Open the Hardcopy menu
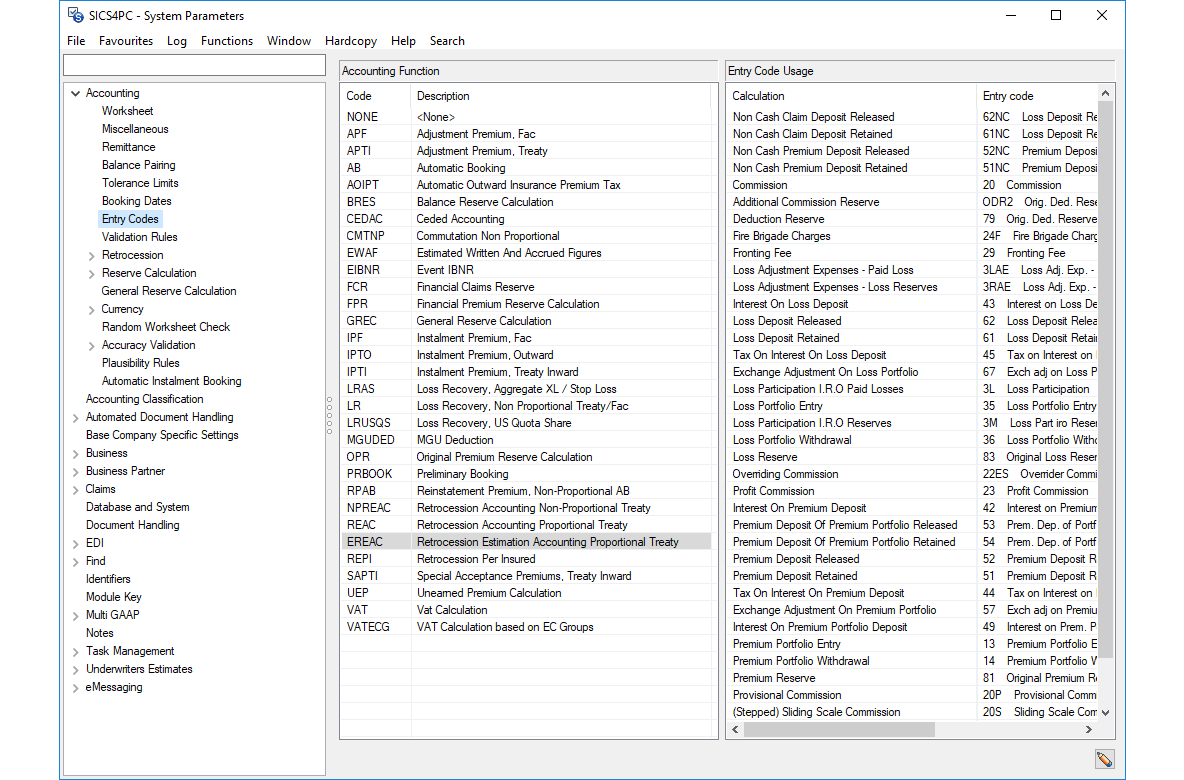This screenshot has width=1184, height=780. [351, 41]
